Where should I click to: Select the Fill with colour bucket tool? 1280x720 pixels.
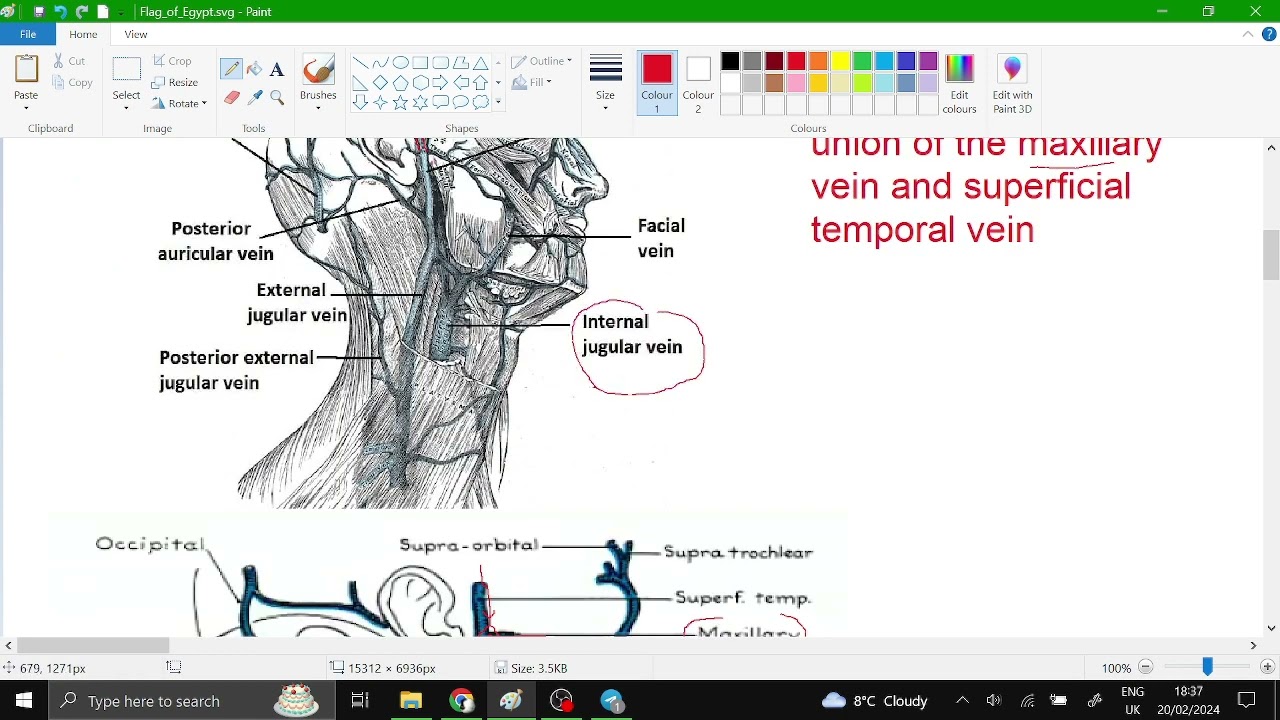254,69
